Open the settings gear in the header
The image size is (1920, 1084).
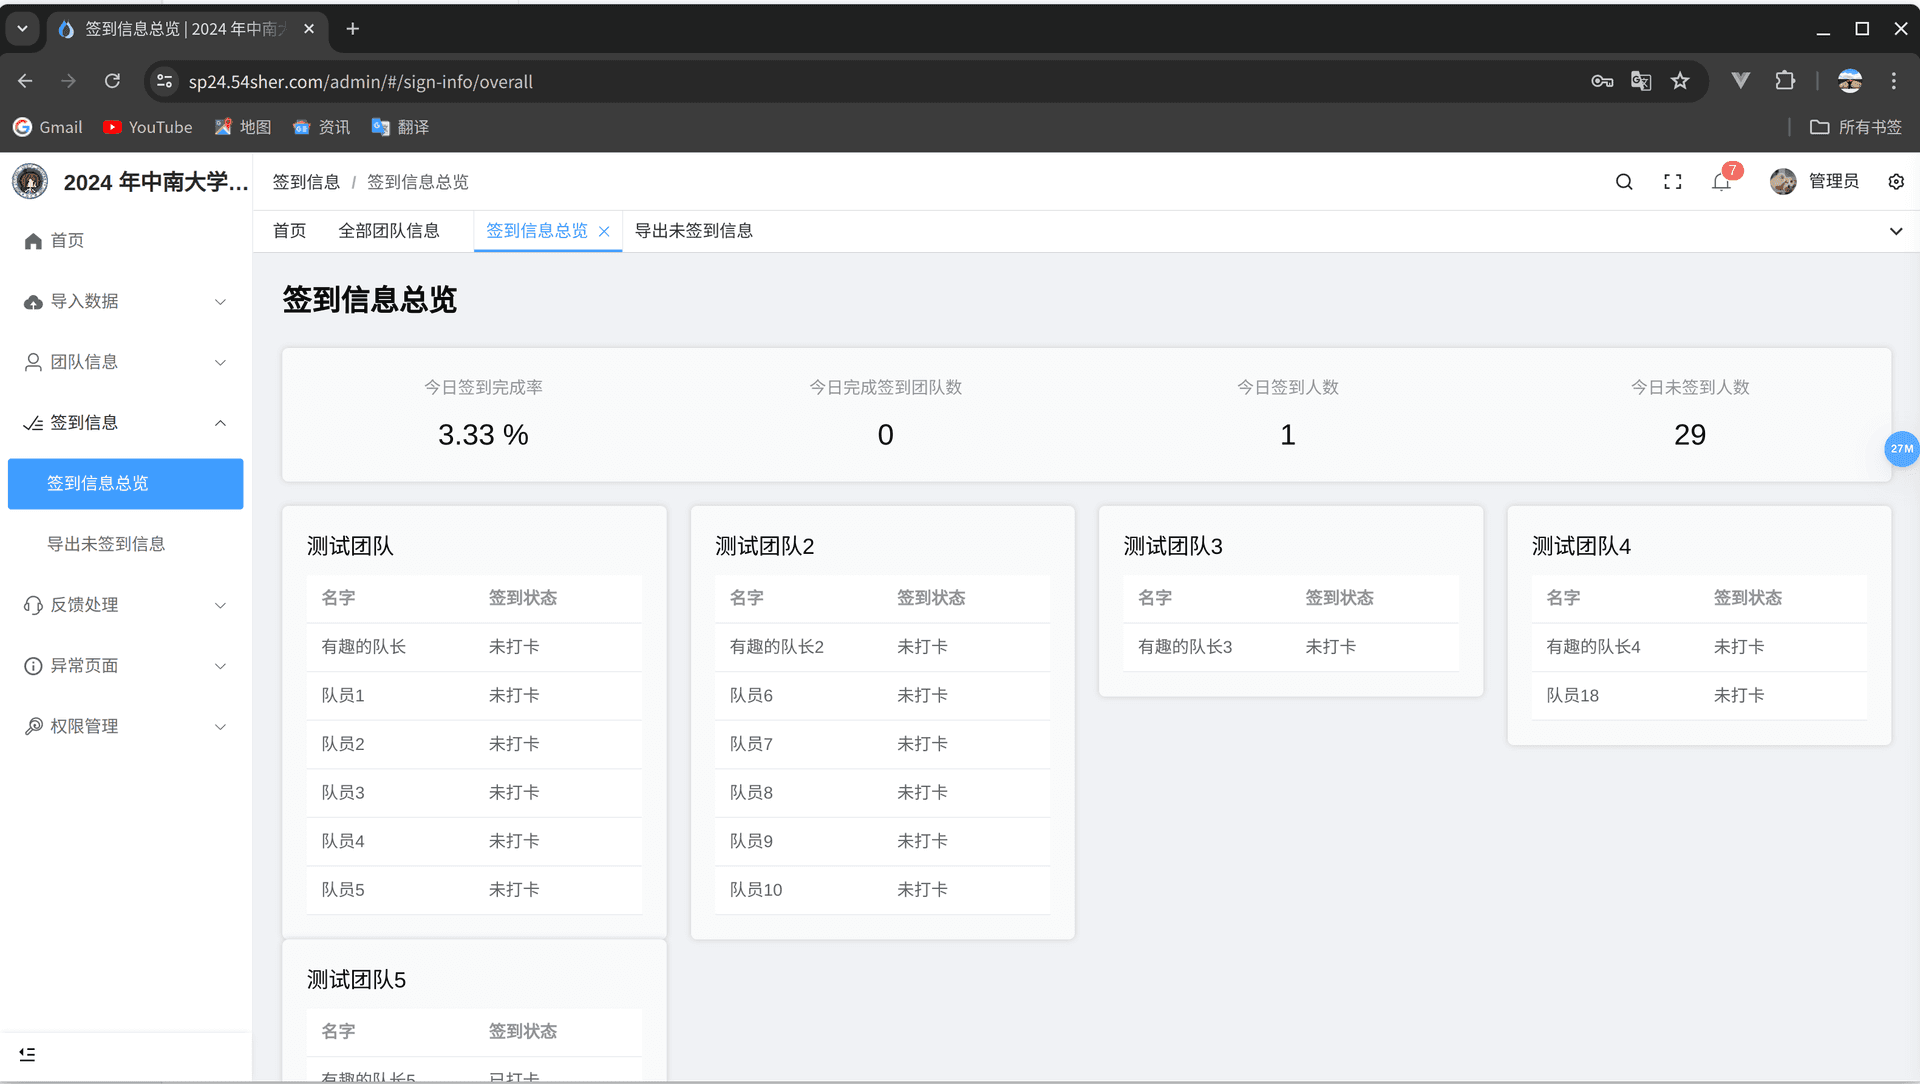click(x=1896, y=182)
